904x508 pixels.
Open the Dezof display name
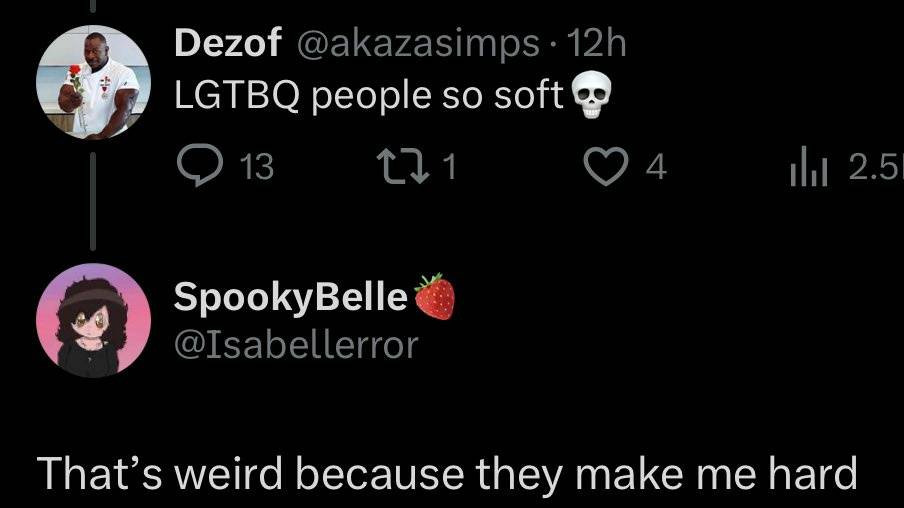(x=228, y=43)
